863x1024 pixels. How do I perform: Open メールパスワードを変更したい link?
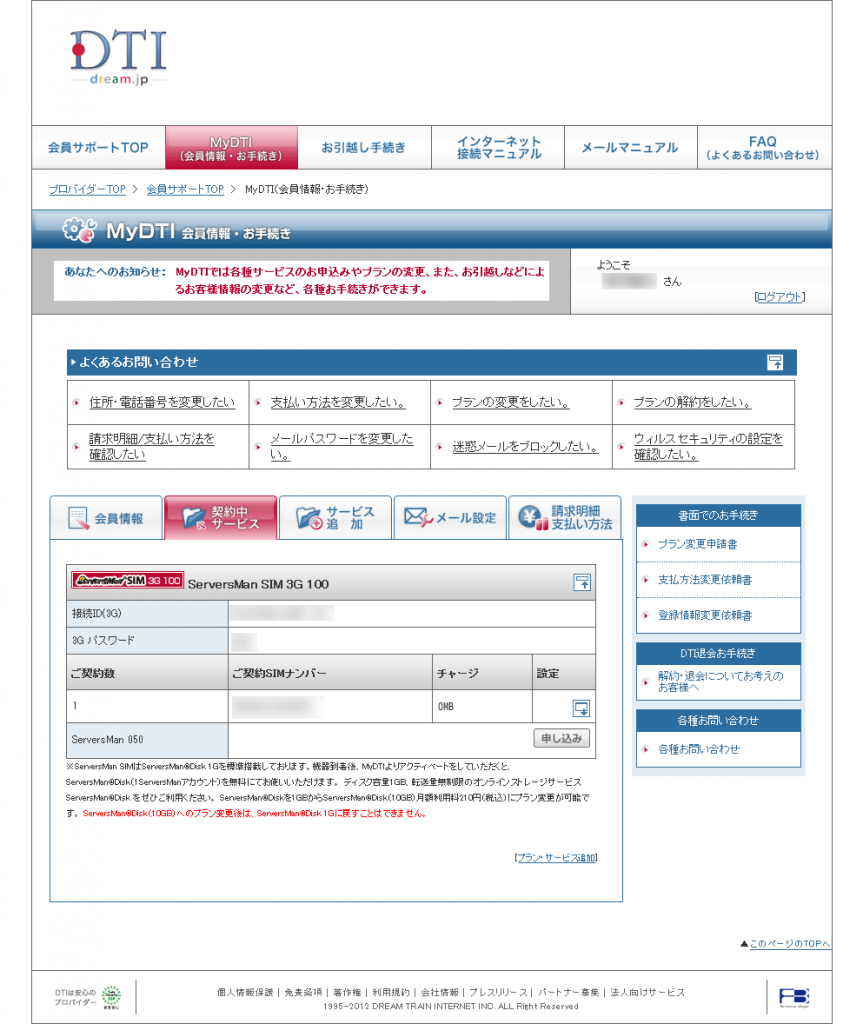click(x=342, y=446)
